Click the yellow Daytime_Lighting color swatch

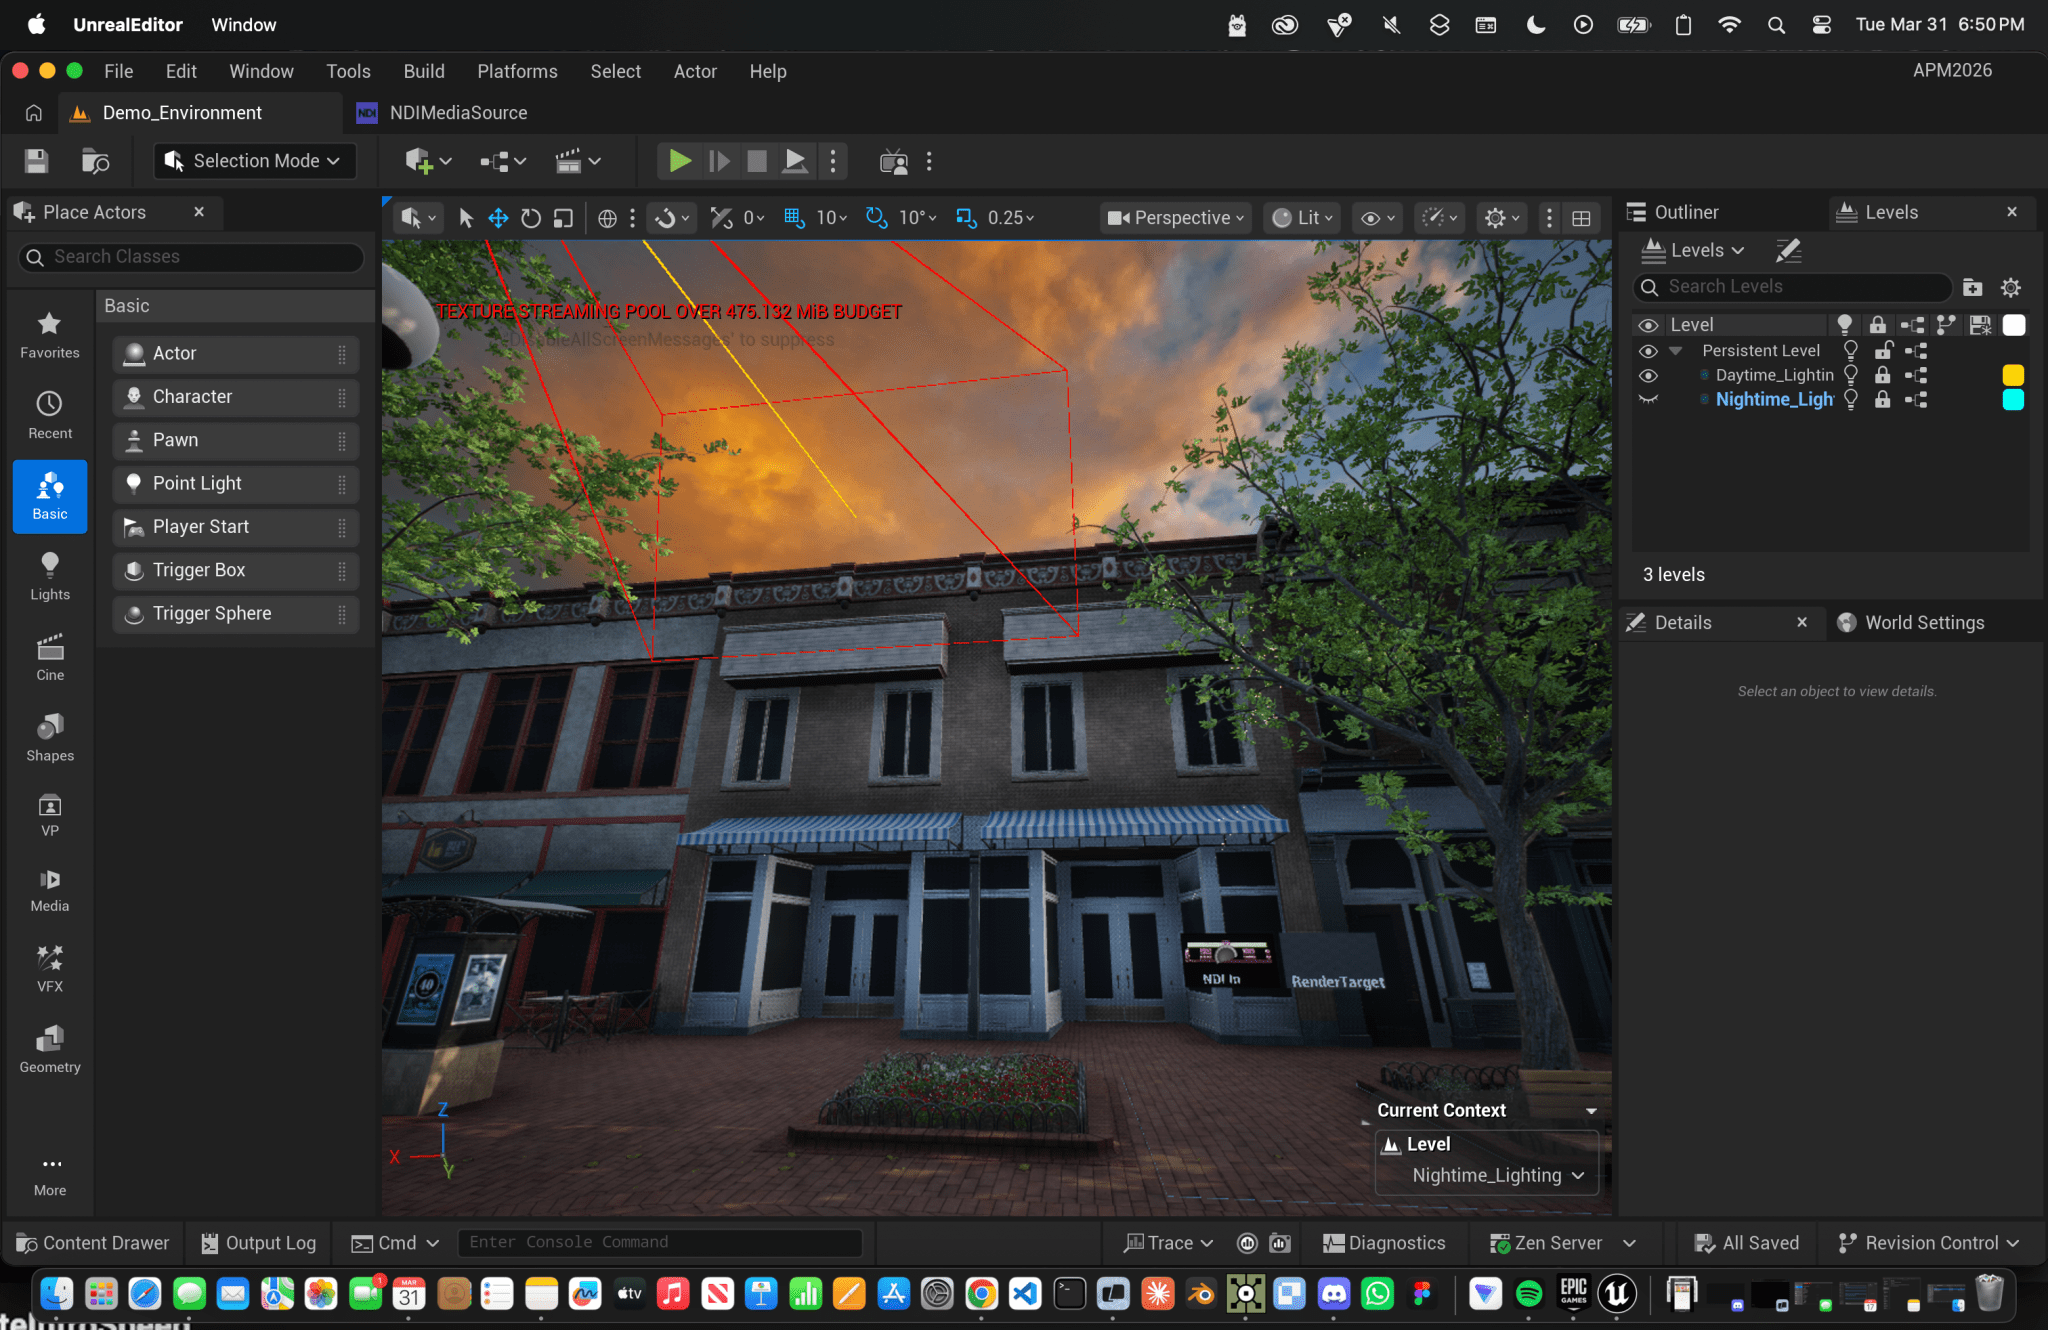pos(2013,375)
